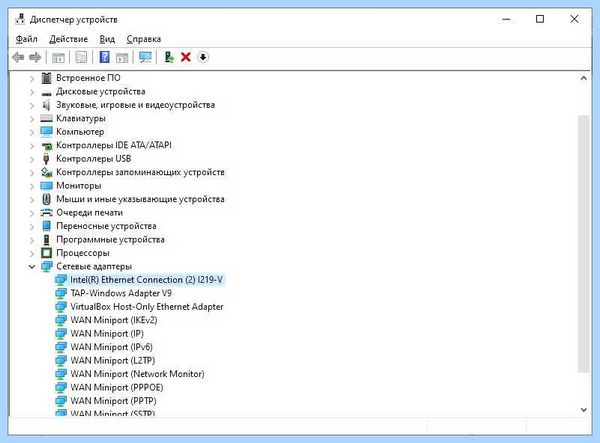This screenshot has width=600, height=443.
Task: Collapse the Сетевые адаптеры category
Action: coord(32,267)
